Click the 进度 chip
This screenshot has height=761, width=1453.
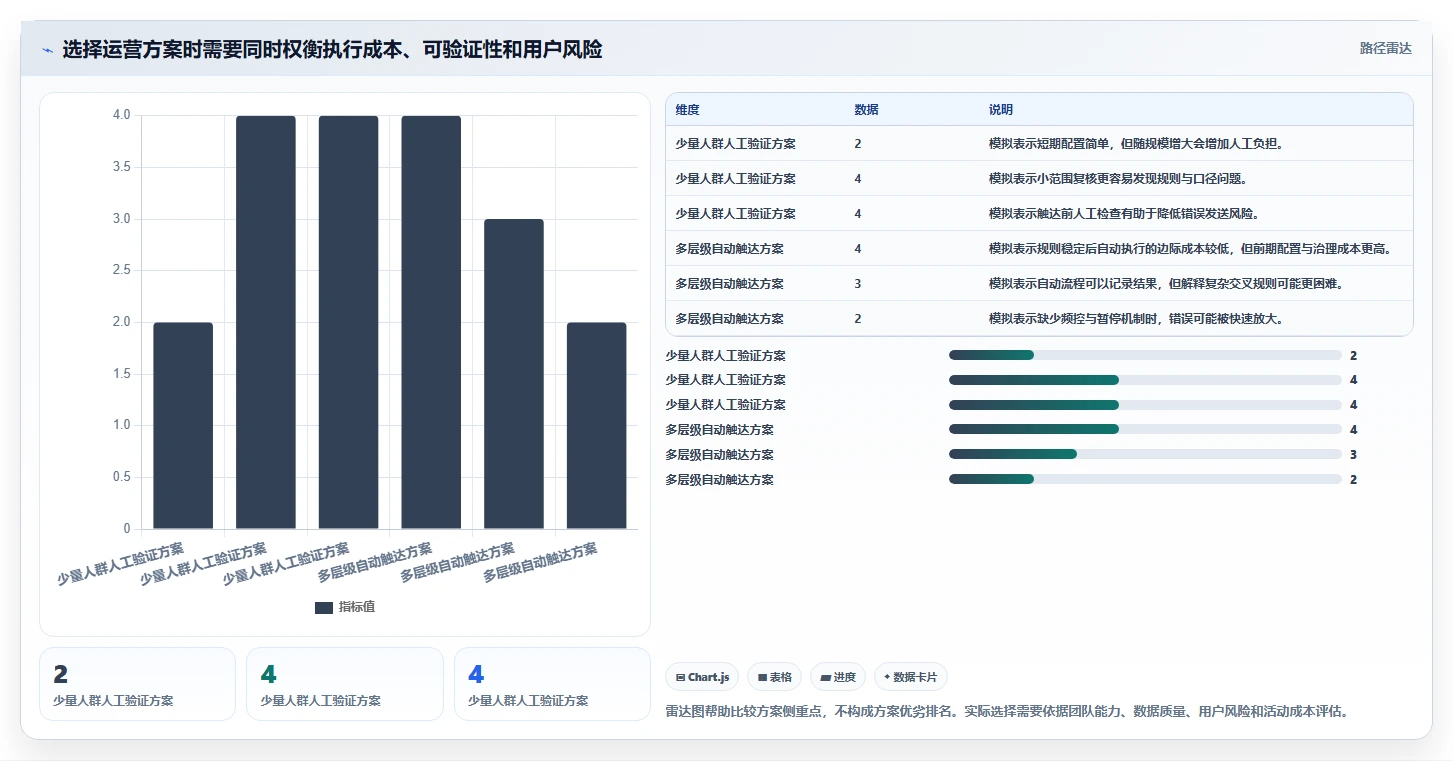pyautogui.click(x=838, y=677)
